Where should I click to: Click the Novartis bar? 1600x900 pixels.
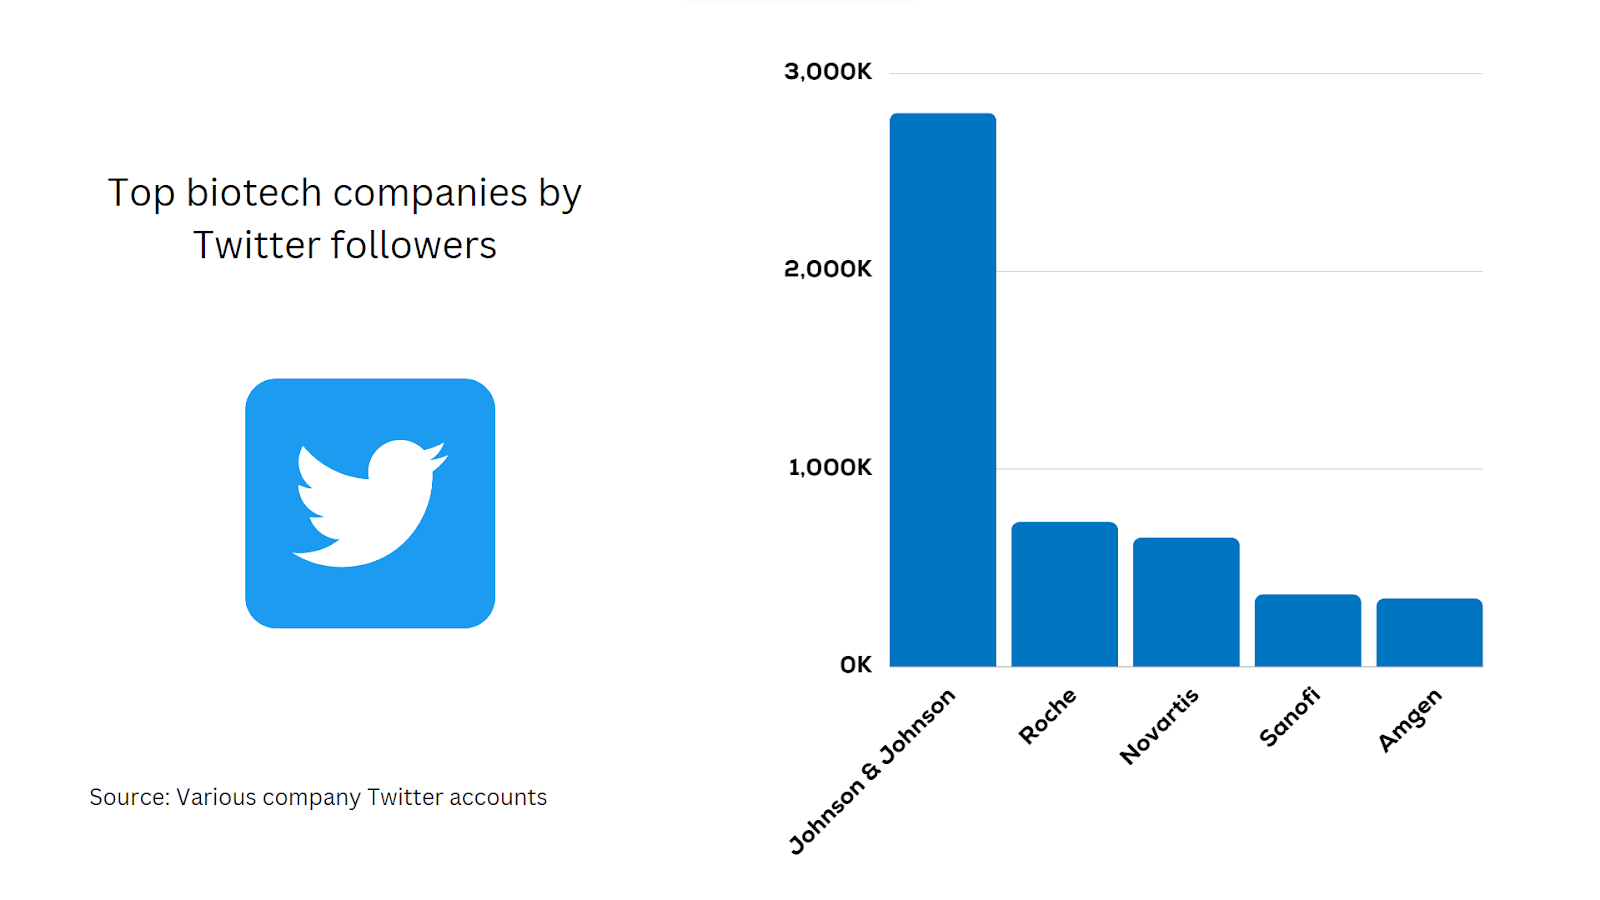[1186, 602]
